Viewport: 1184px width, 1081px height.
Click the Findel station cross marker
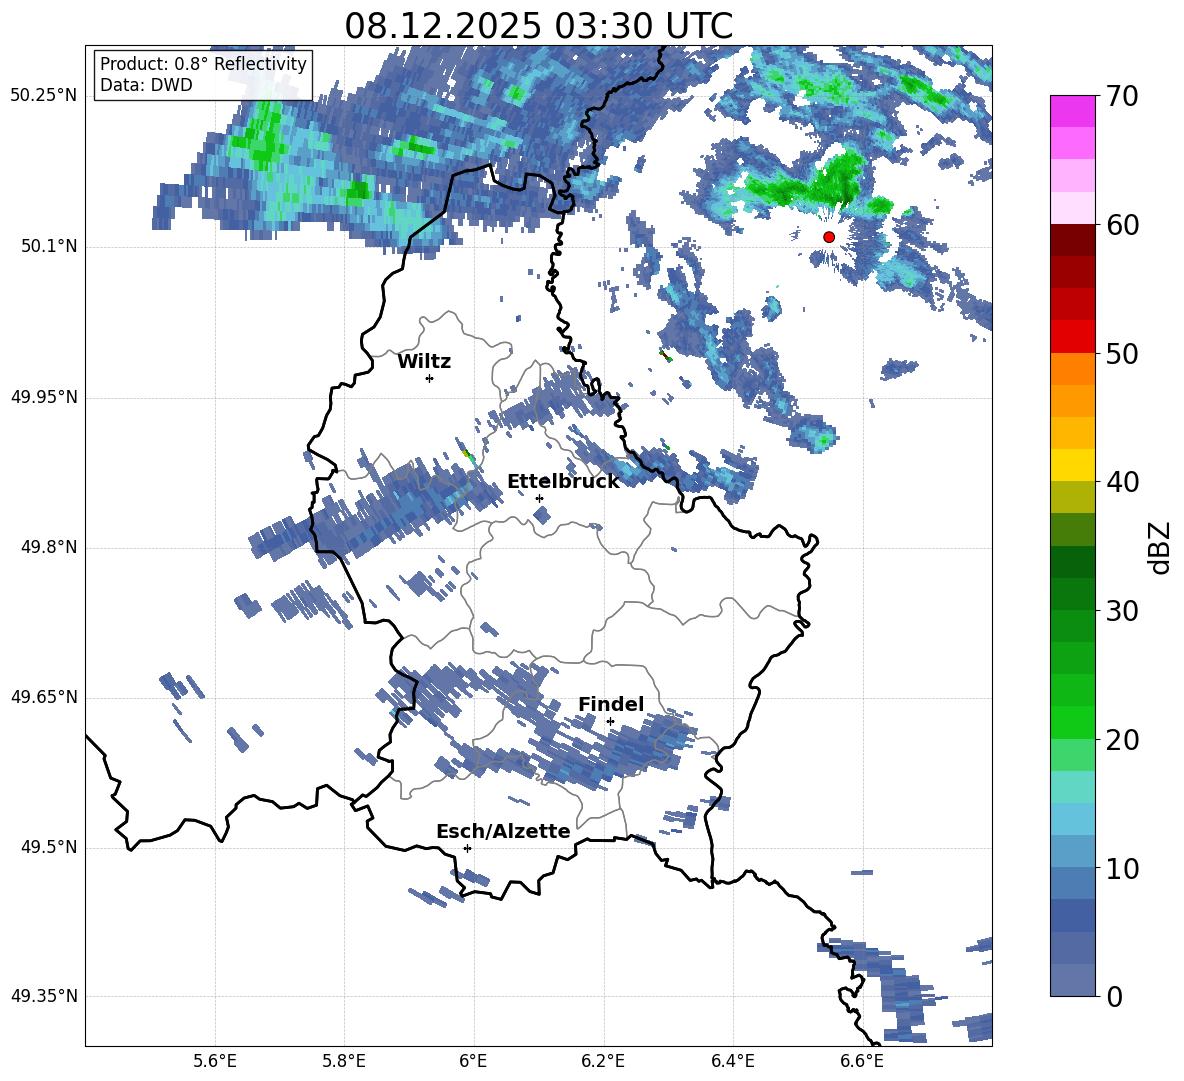coord(610,722)
